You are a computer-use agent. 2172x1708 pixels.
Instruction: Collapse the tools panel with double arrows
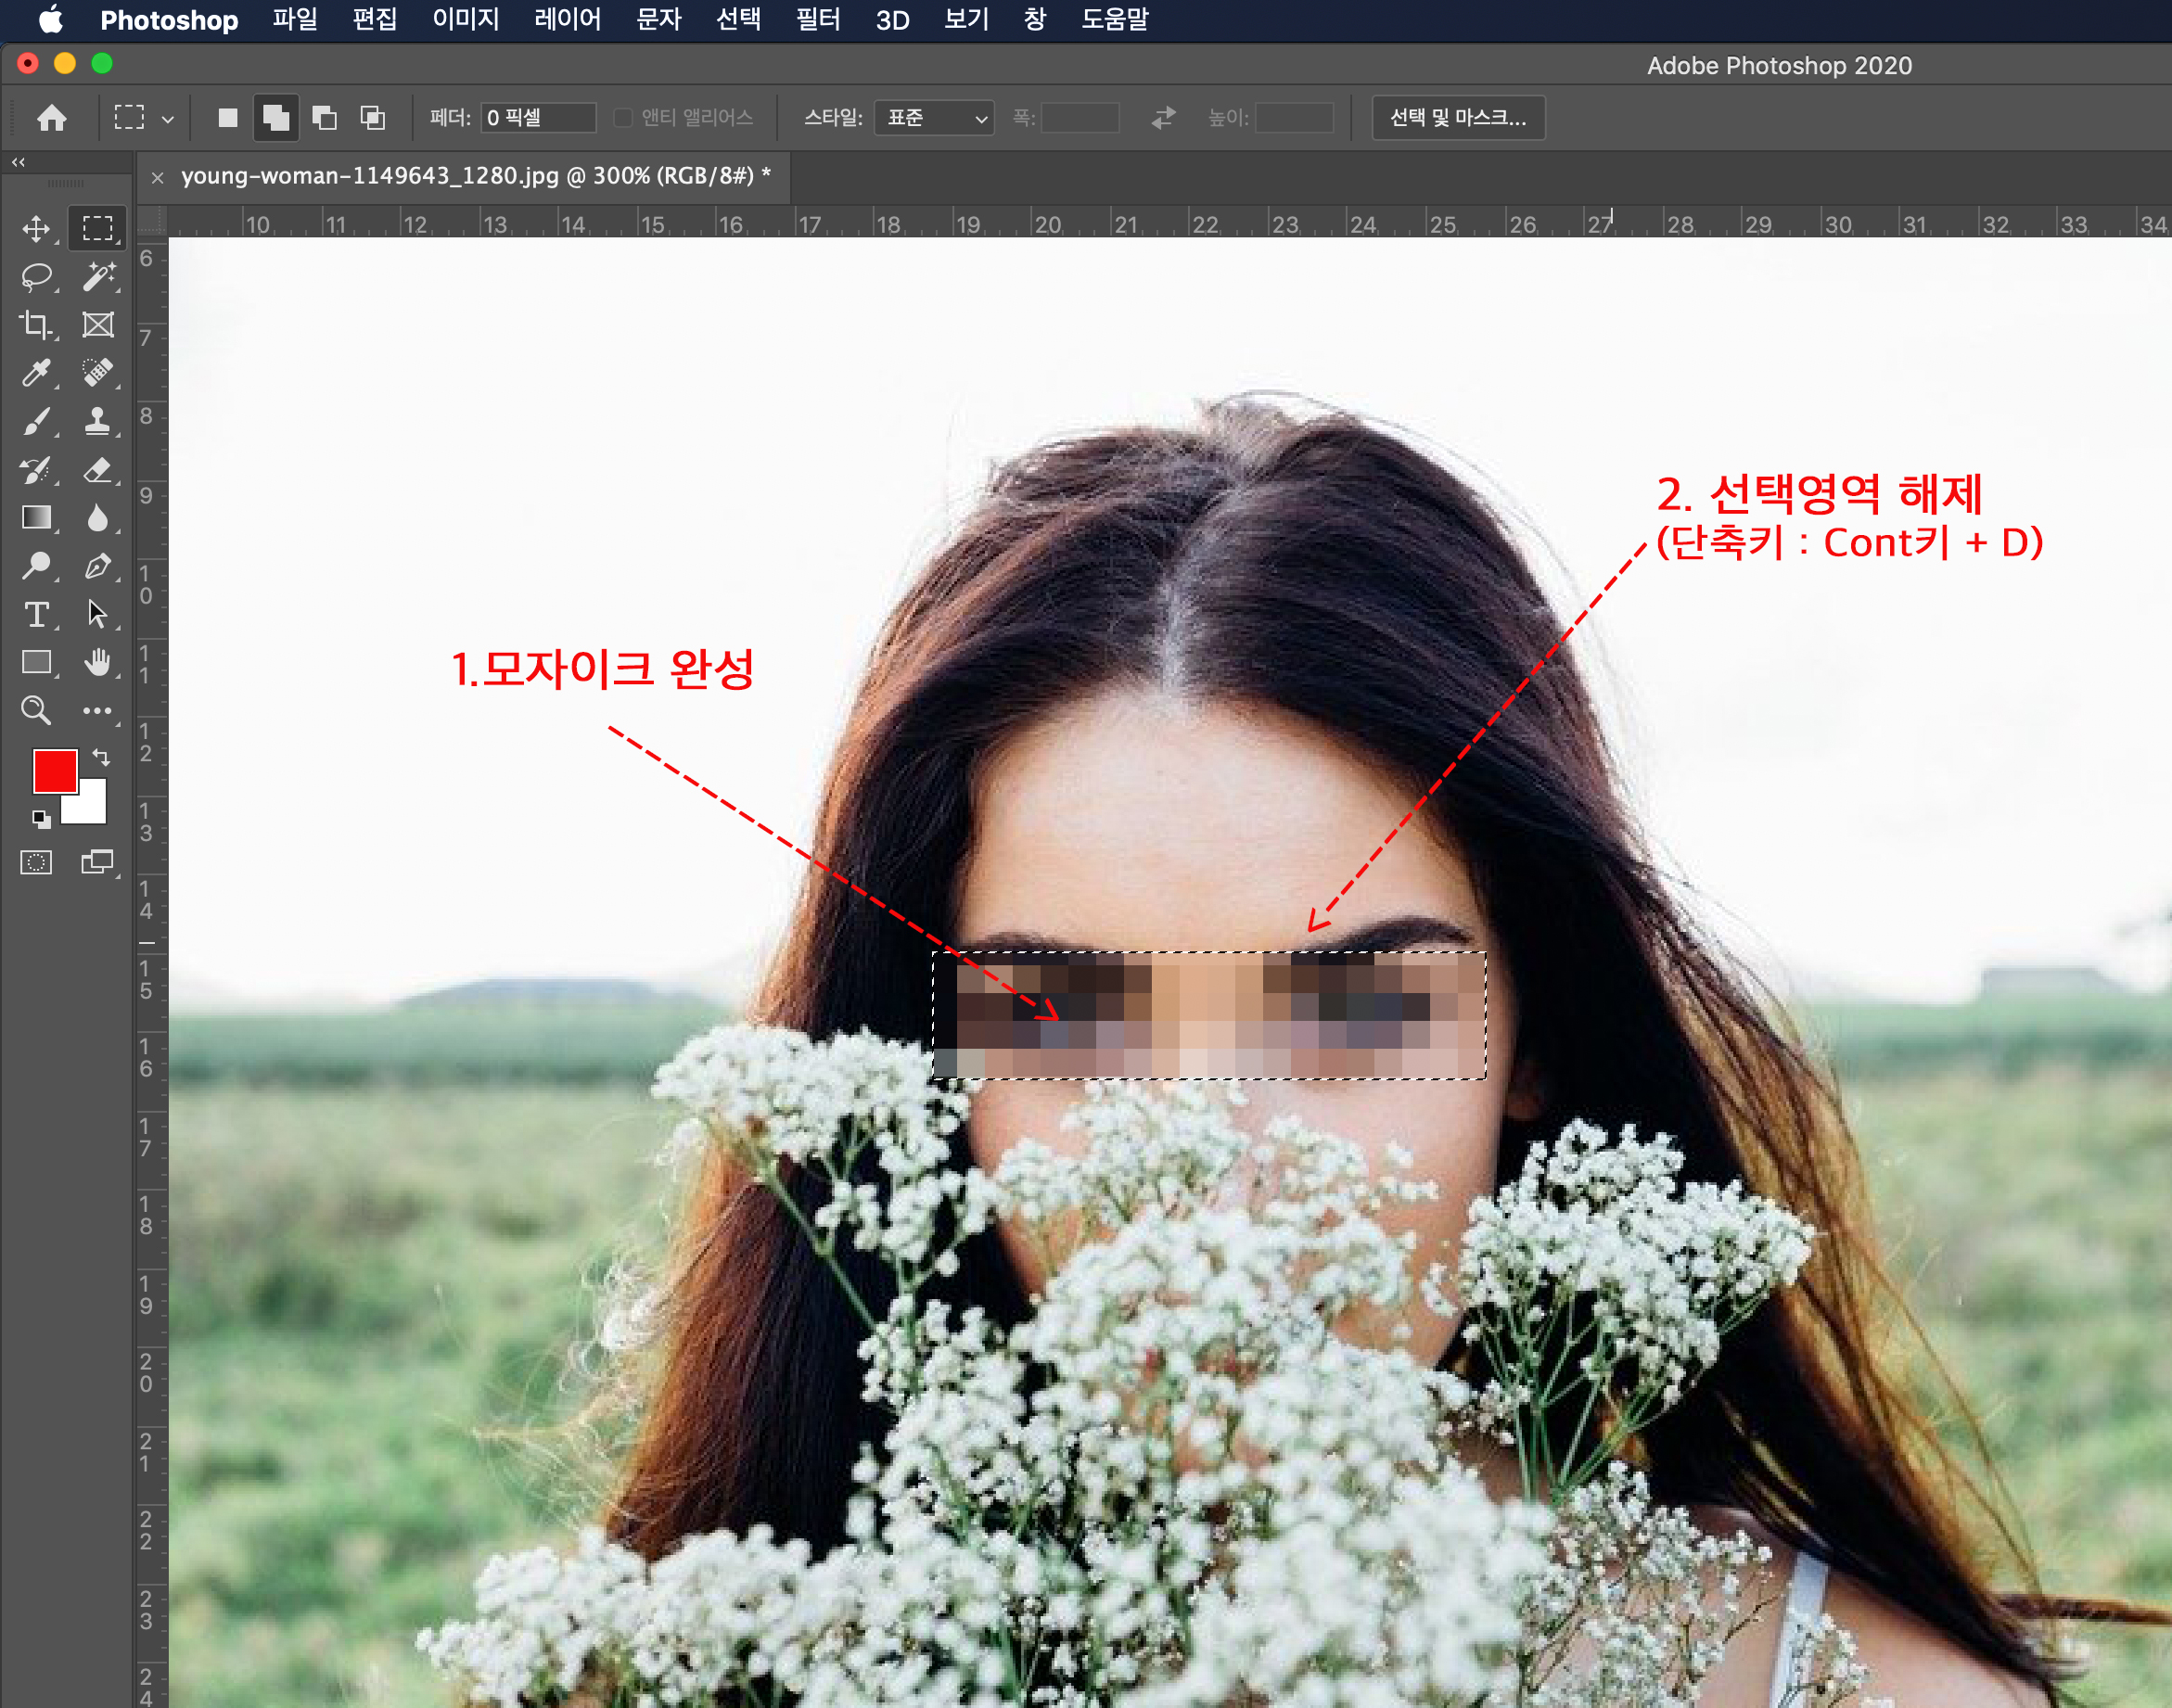click(x=18, y=161)
